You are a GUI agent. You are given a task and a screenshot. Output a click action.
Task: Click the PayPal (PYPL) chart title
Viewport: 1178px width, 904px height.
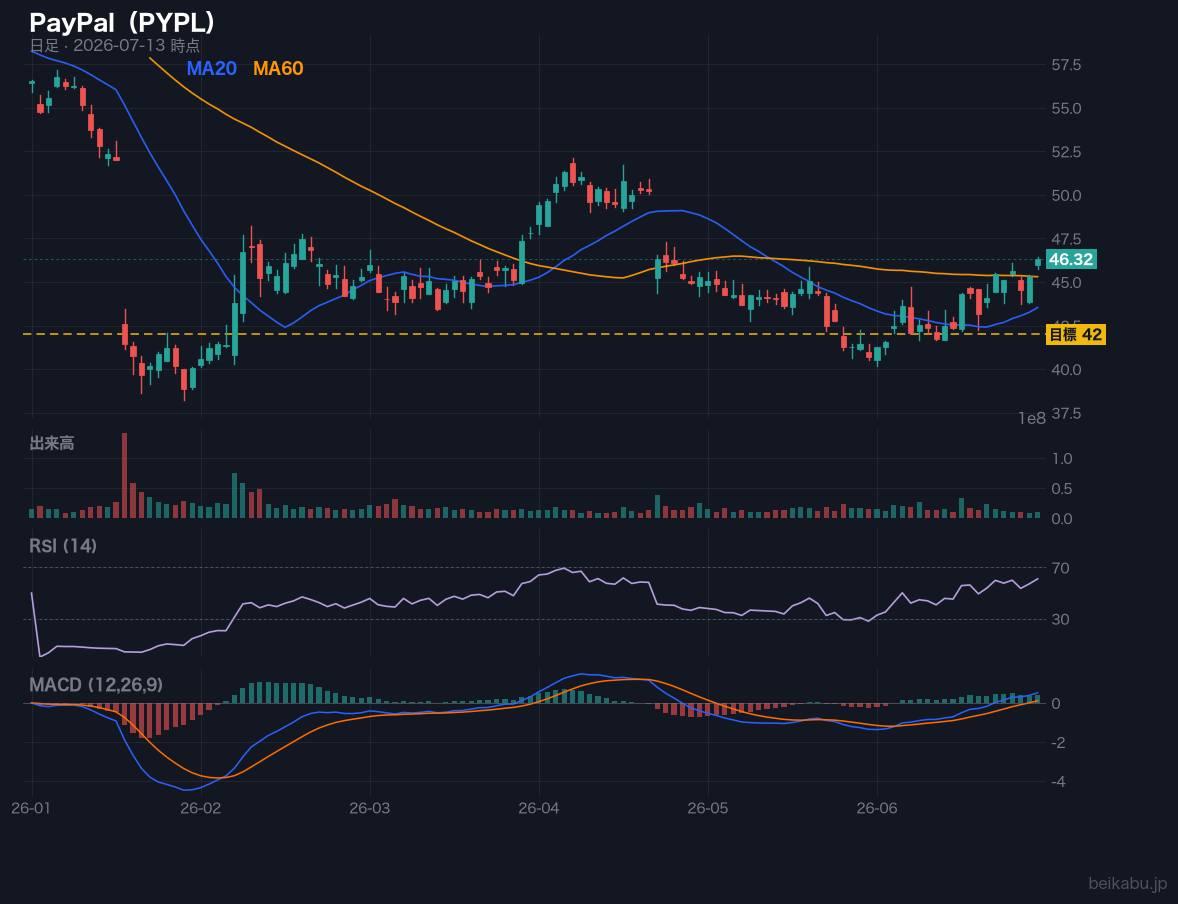(122, 23)
